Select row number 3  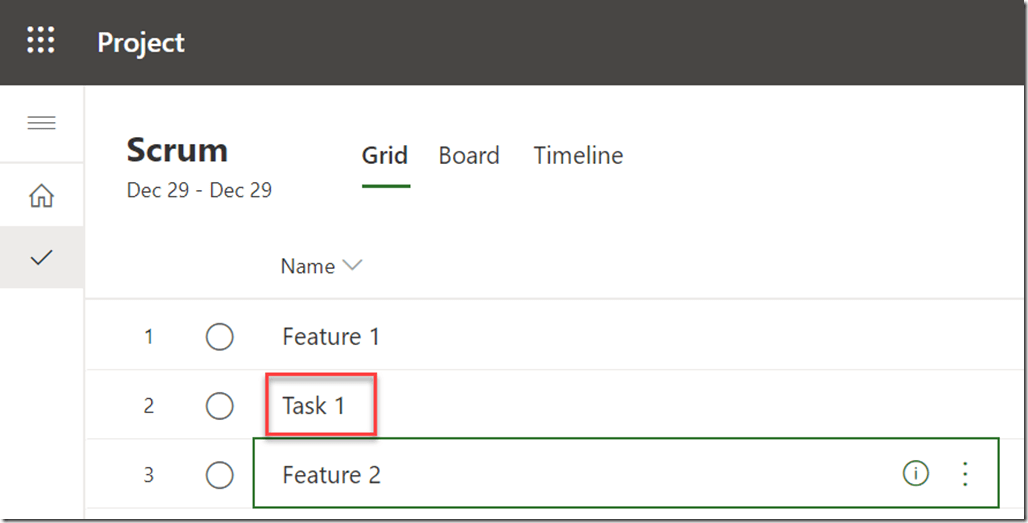pyautogui.click(x=149, y=475)
